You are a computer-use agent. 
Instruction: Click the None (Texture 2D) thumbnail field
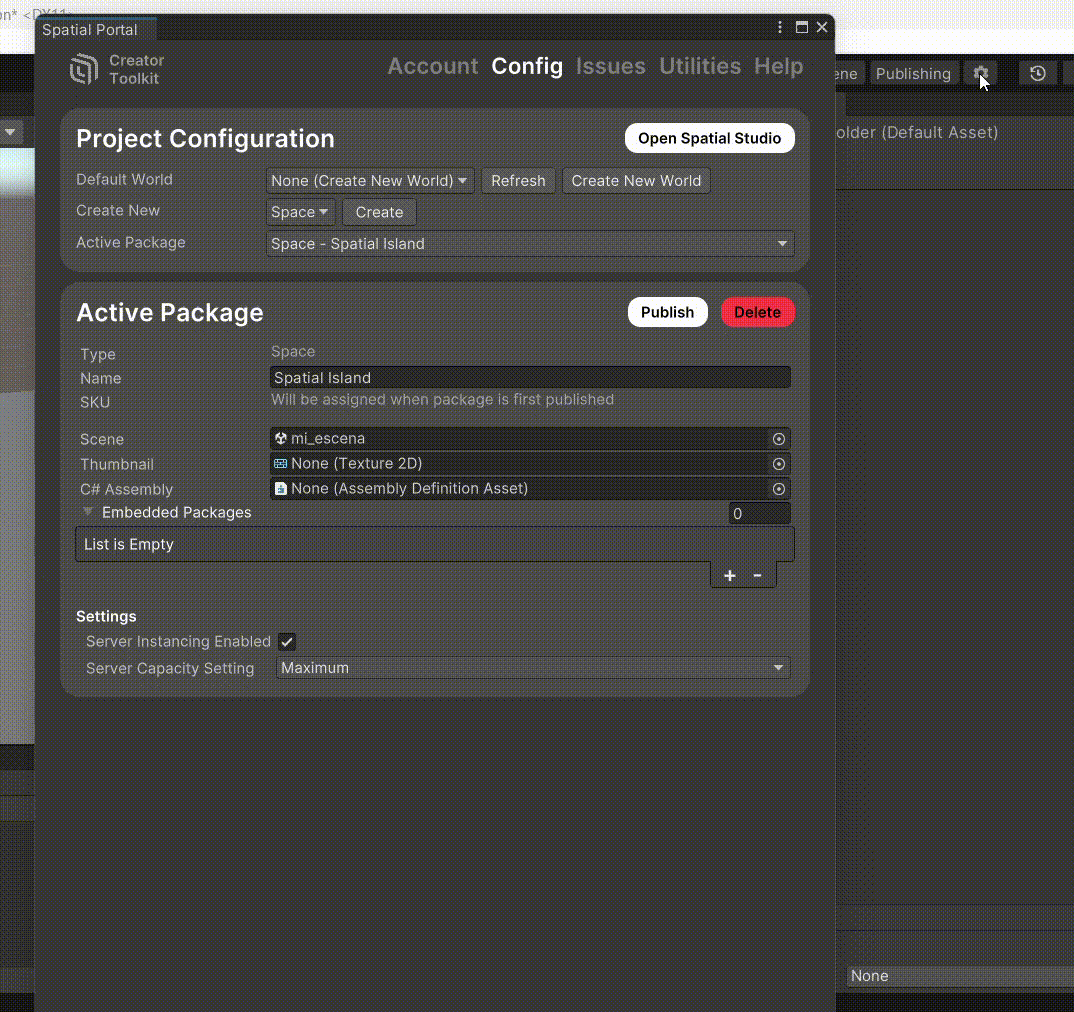point(530,464)
